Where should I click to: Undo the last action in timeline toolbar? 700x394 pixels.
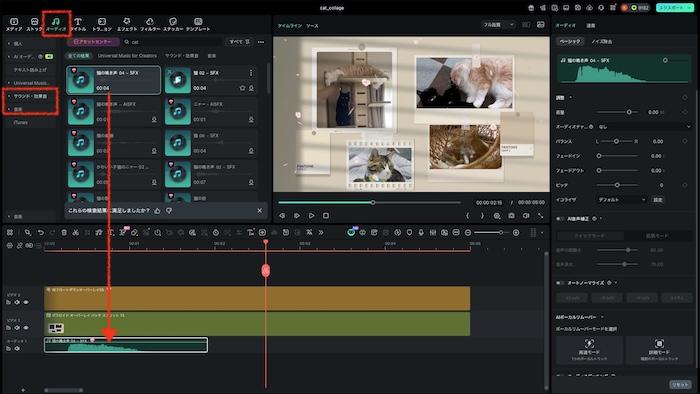click(x=41, y=232)
